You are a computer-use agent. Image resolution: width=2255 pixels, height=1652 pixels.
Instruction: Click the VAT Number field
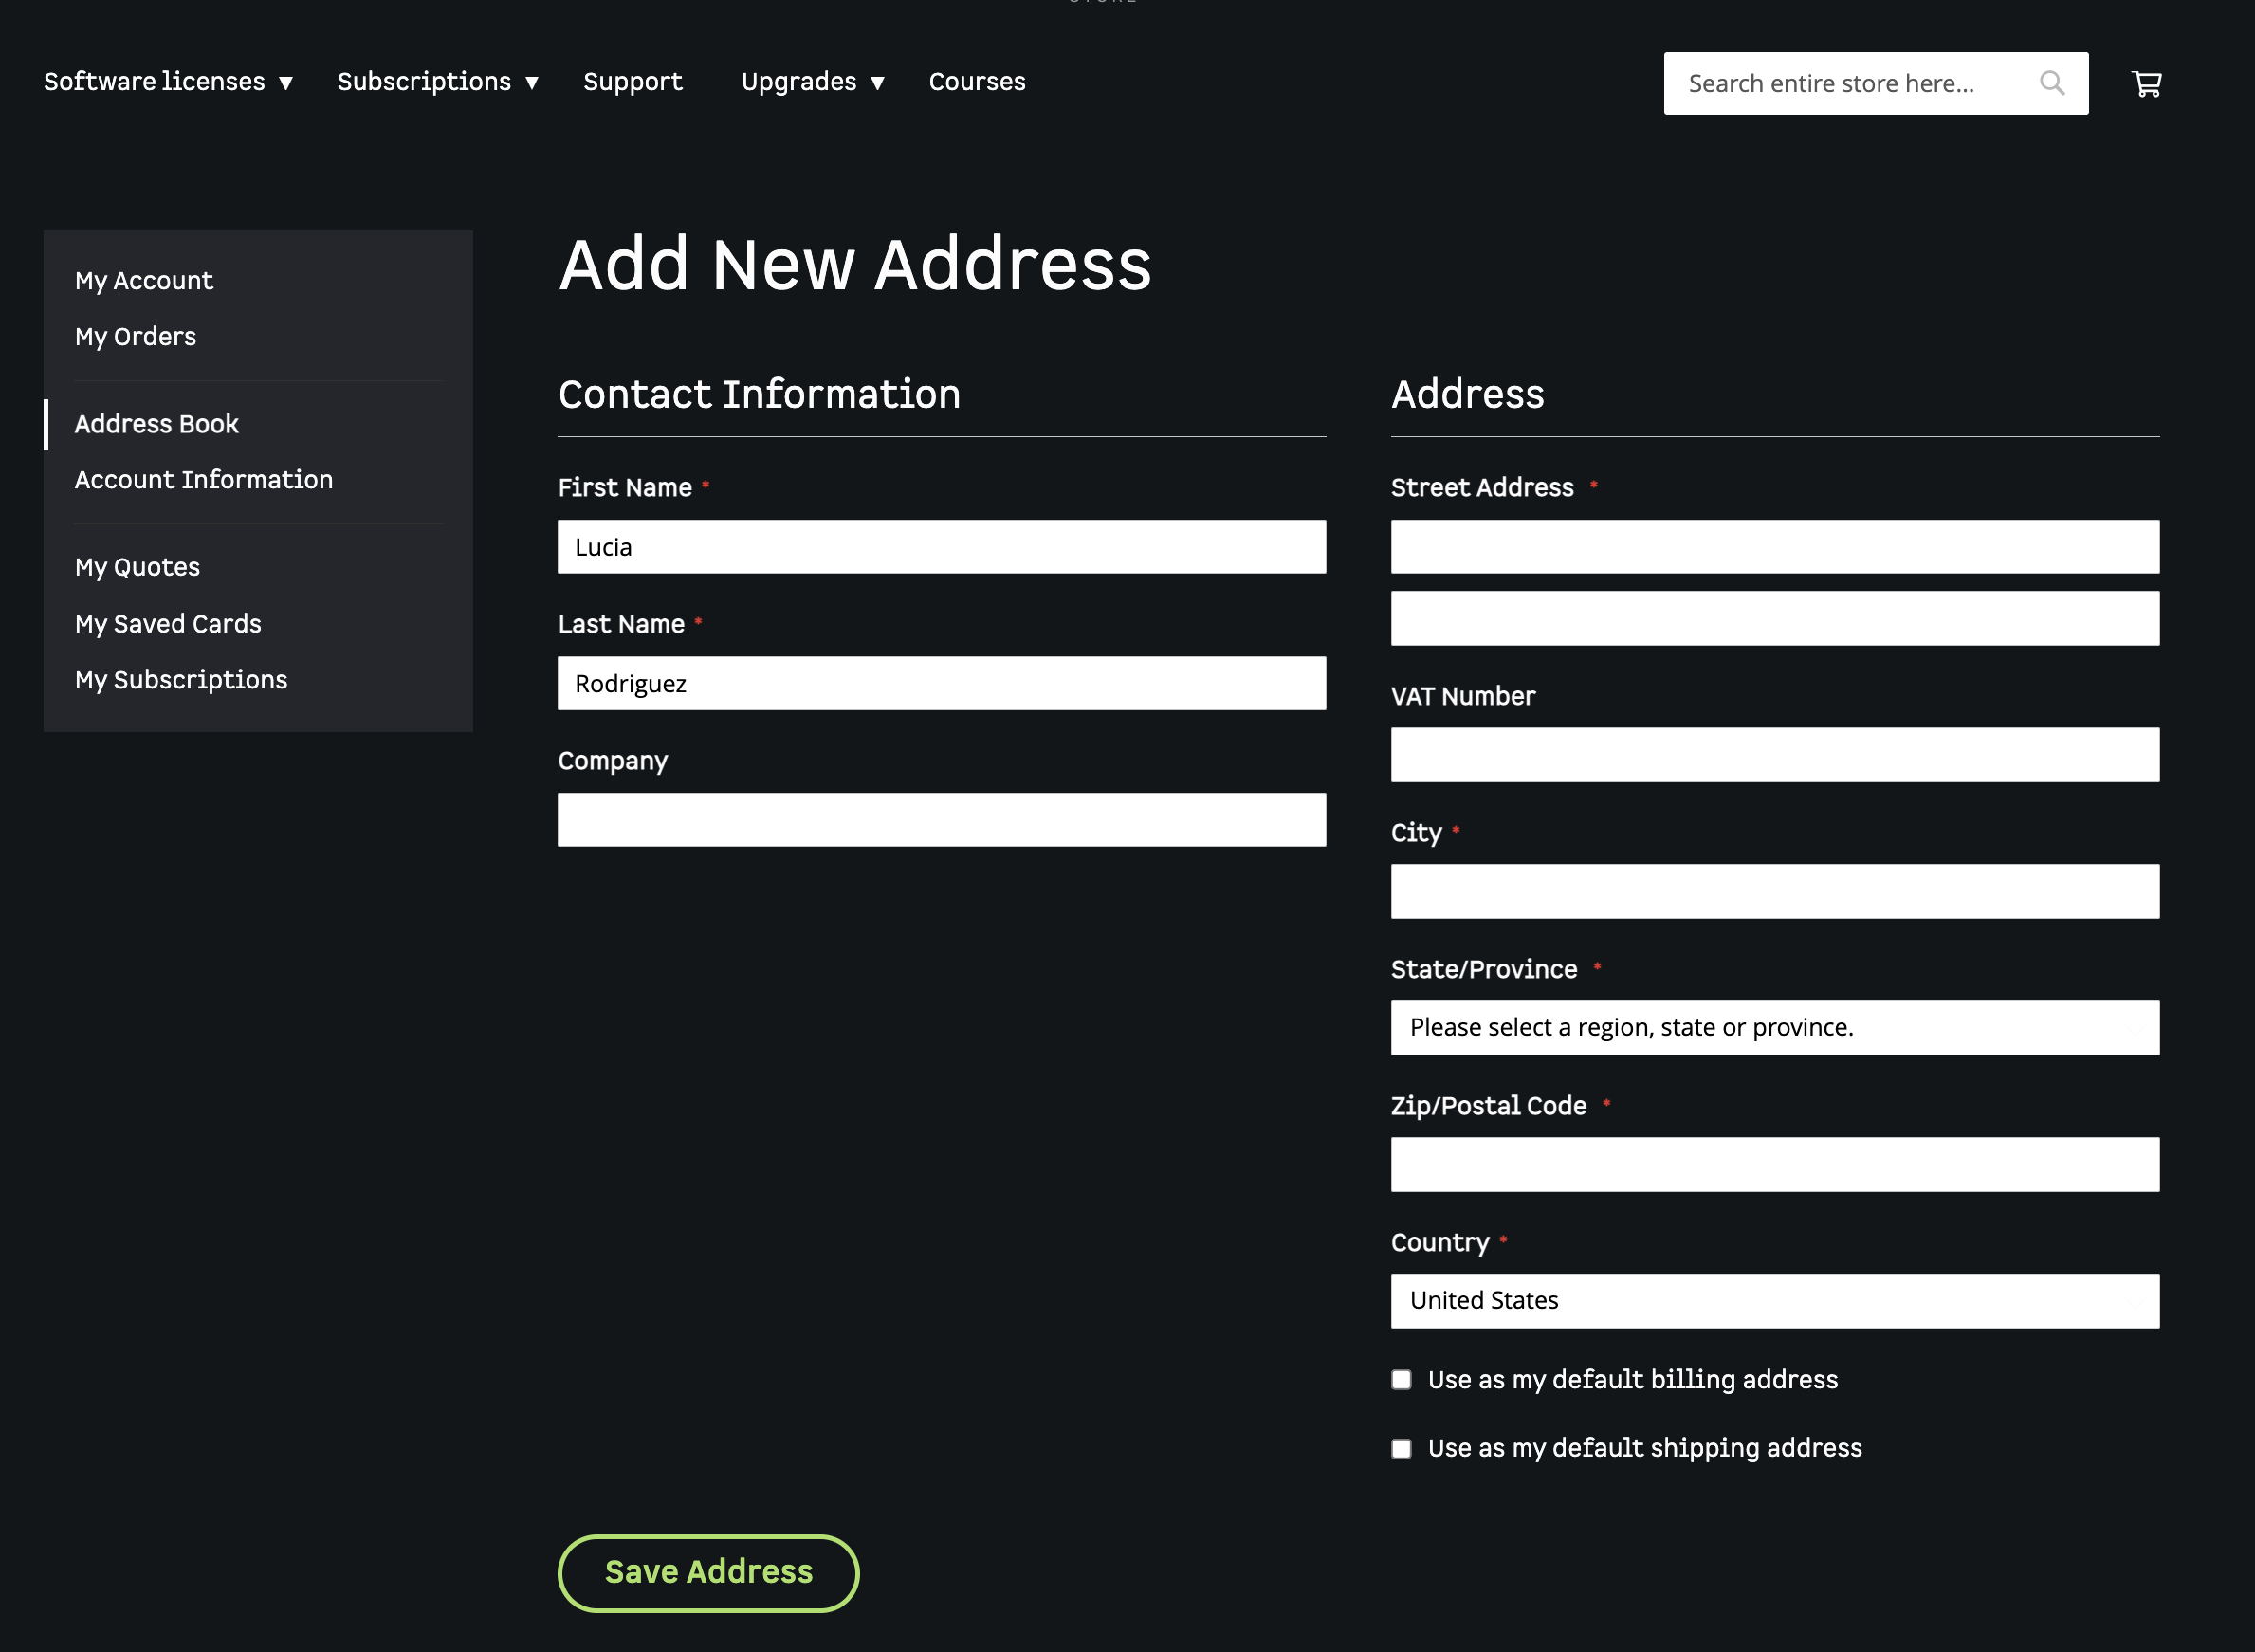(x=1774, y=755)
